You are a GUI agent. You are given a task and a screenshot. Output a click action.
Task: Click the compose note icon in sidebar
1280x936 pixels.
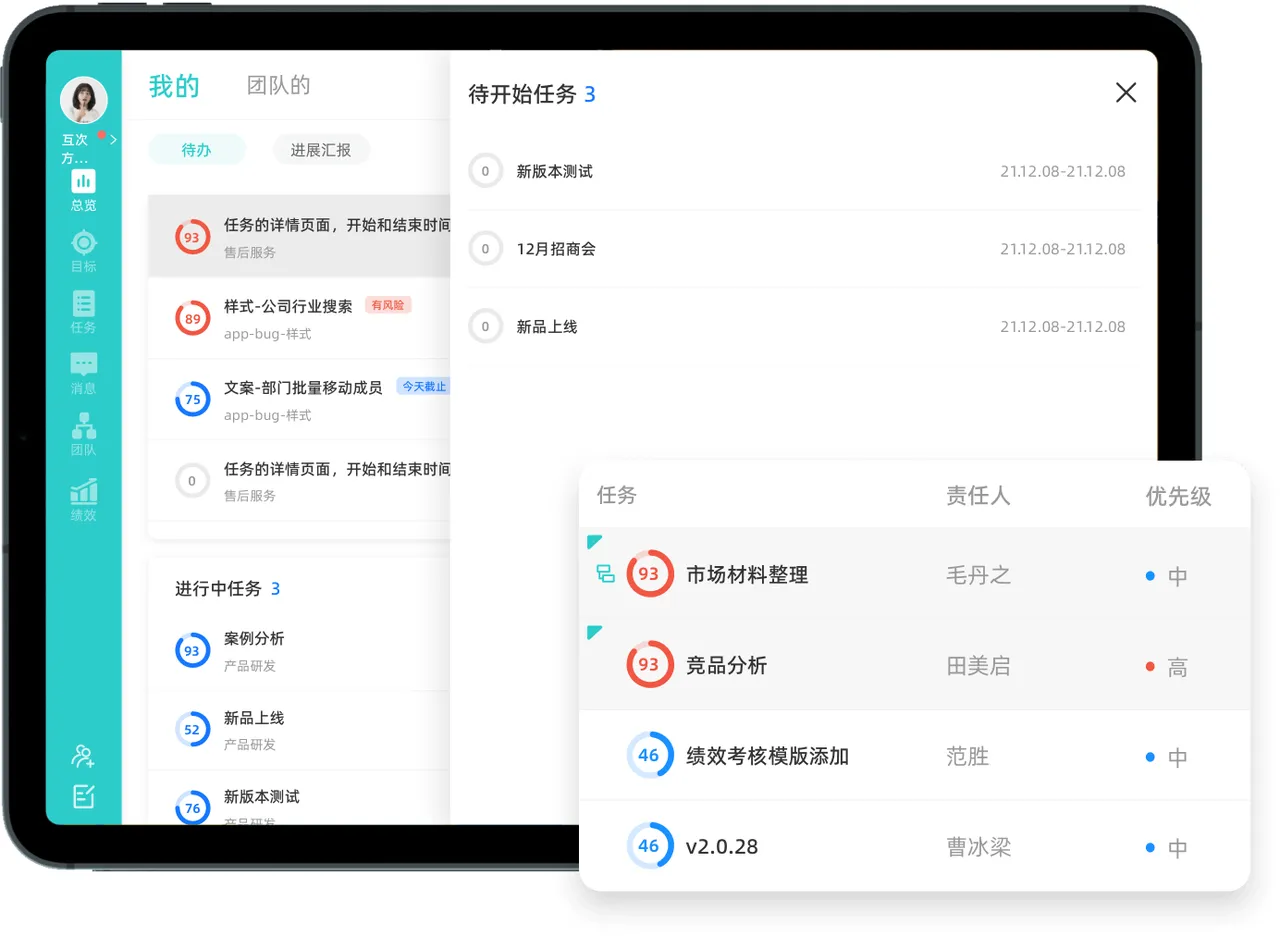(83, 796)
